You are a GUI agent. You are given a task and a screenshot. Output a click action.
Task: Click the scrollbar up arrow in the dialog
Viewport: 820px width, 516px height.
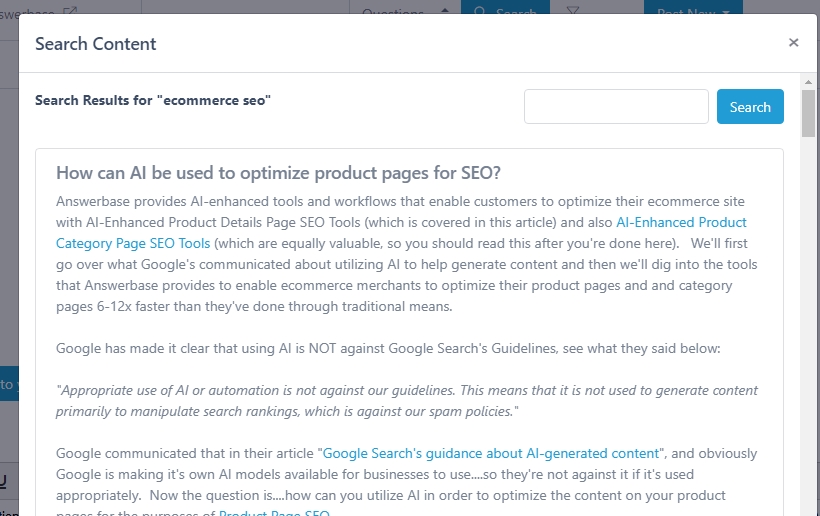pos(808,82)
